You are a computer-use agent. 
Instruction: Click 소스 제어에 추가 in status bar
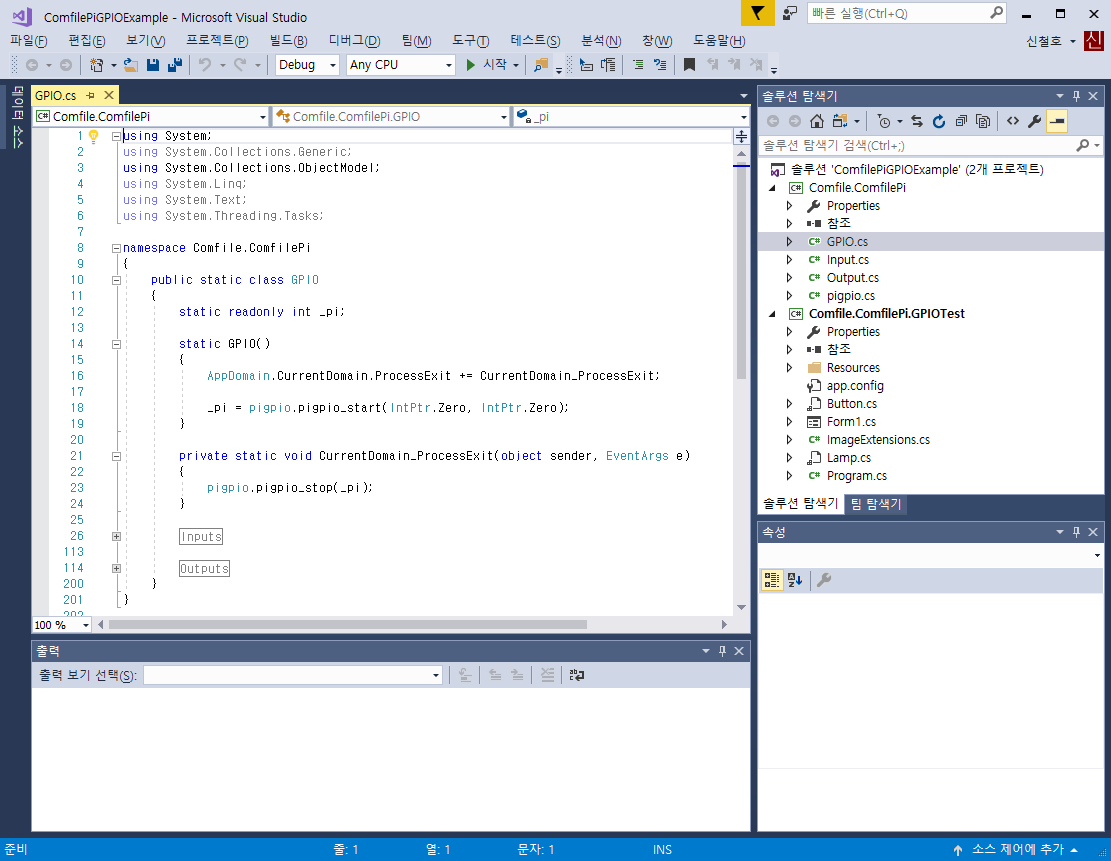coord(1017,849)
